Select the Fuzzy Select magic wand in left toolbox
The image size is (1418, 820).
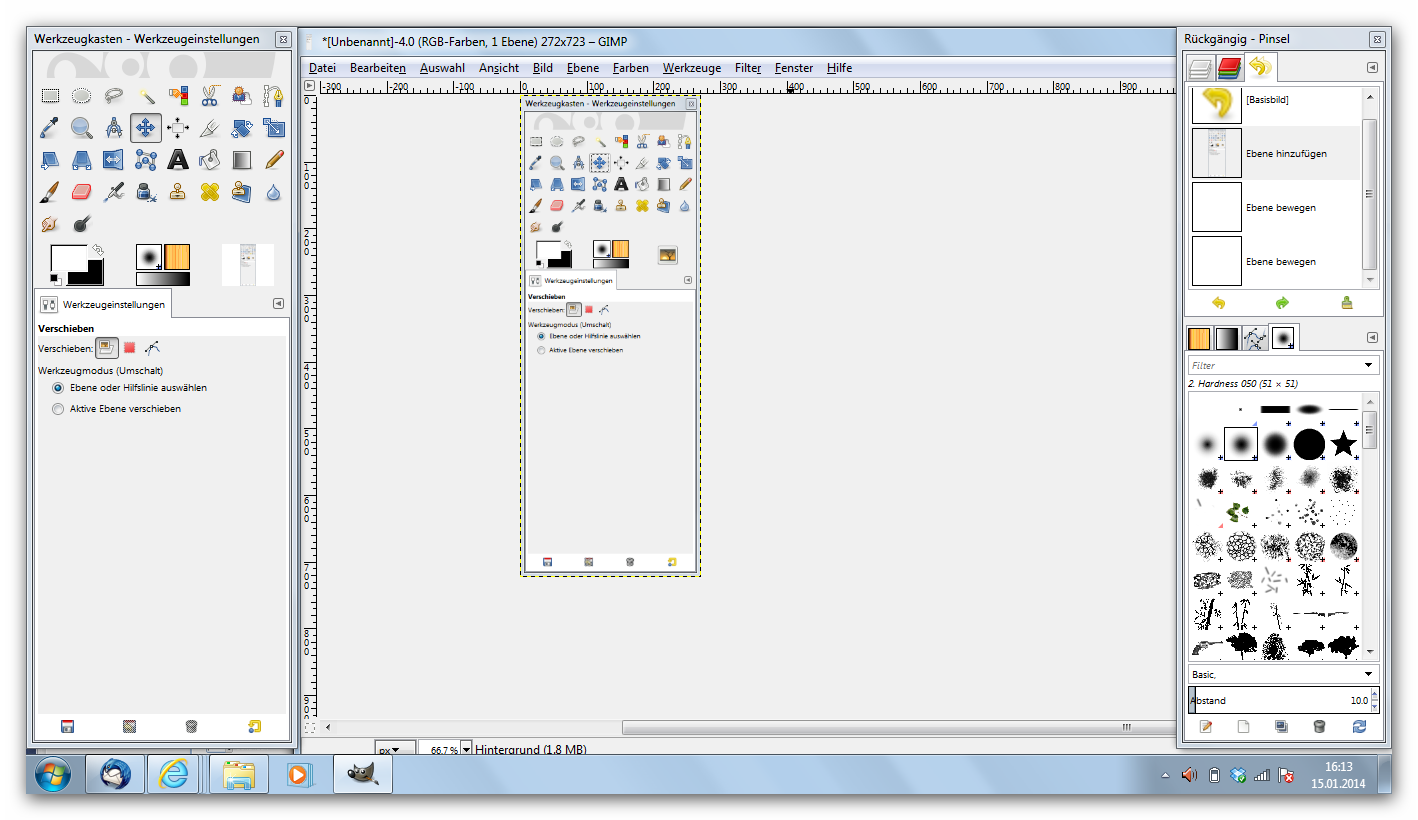tap(146, 96)
